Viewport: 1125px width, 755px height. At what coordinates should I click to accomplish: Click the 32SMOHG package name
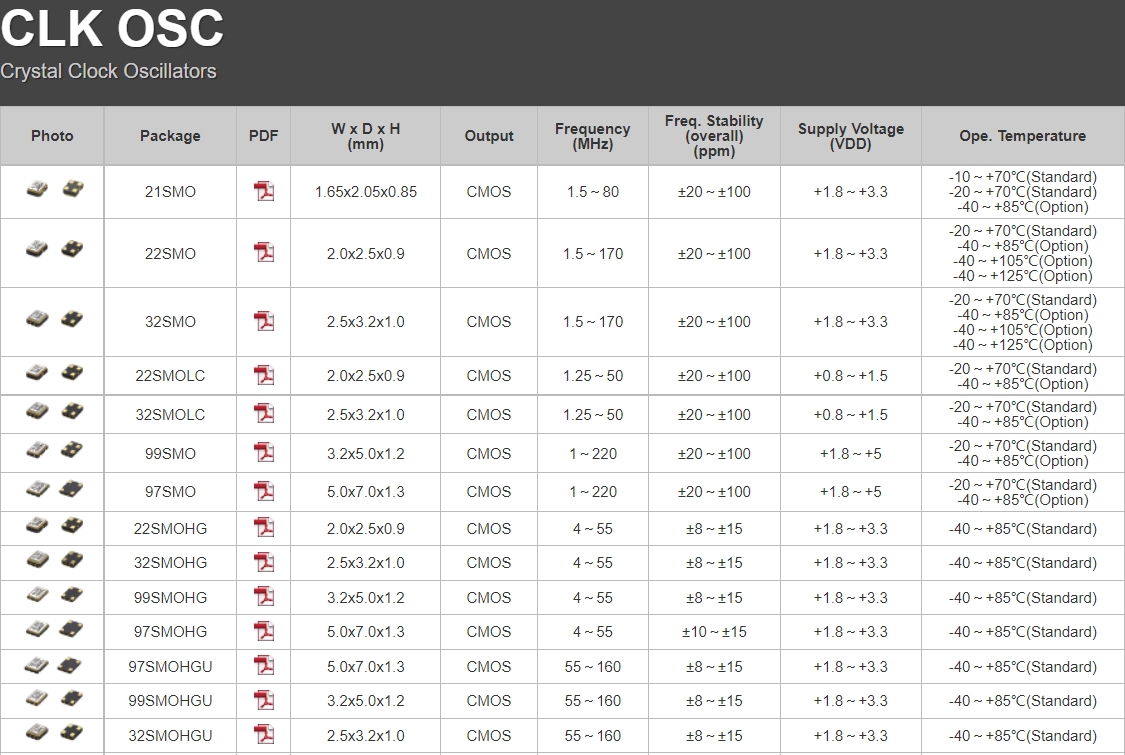(170, 563)
